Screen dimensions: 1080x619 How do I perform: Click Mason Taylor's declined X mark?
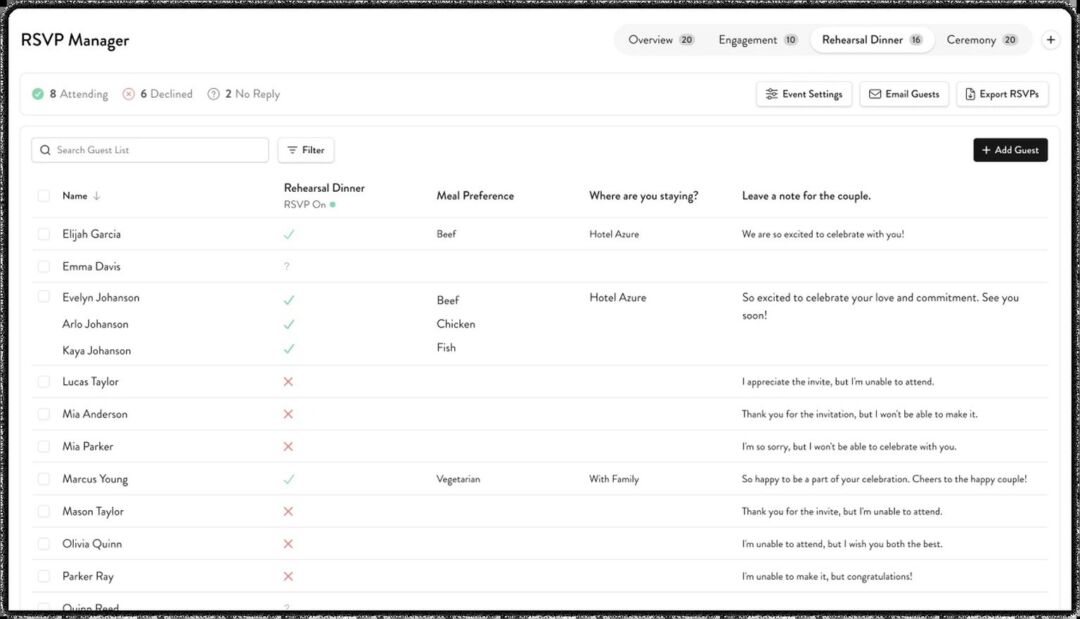click(x=288, y=511)
